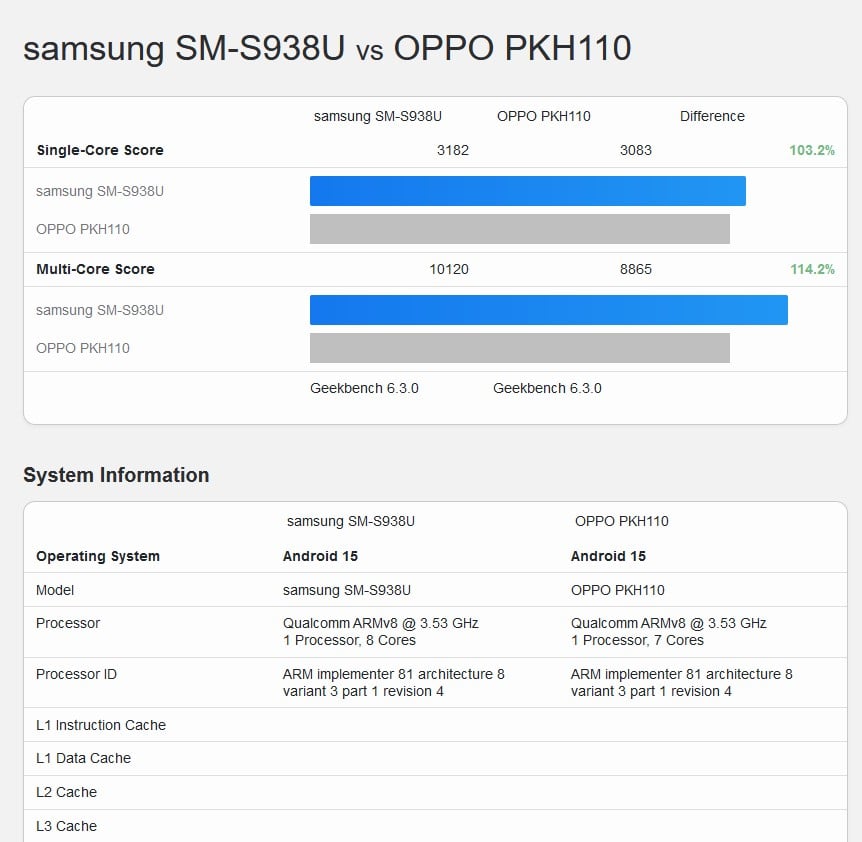The height and width of the screenshot is (842, 862).
Task: Click the green 114.2% difference value
Action: click(811, 269)
